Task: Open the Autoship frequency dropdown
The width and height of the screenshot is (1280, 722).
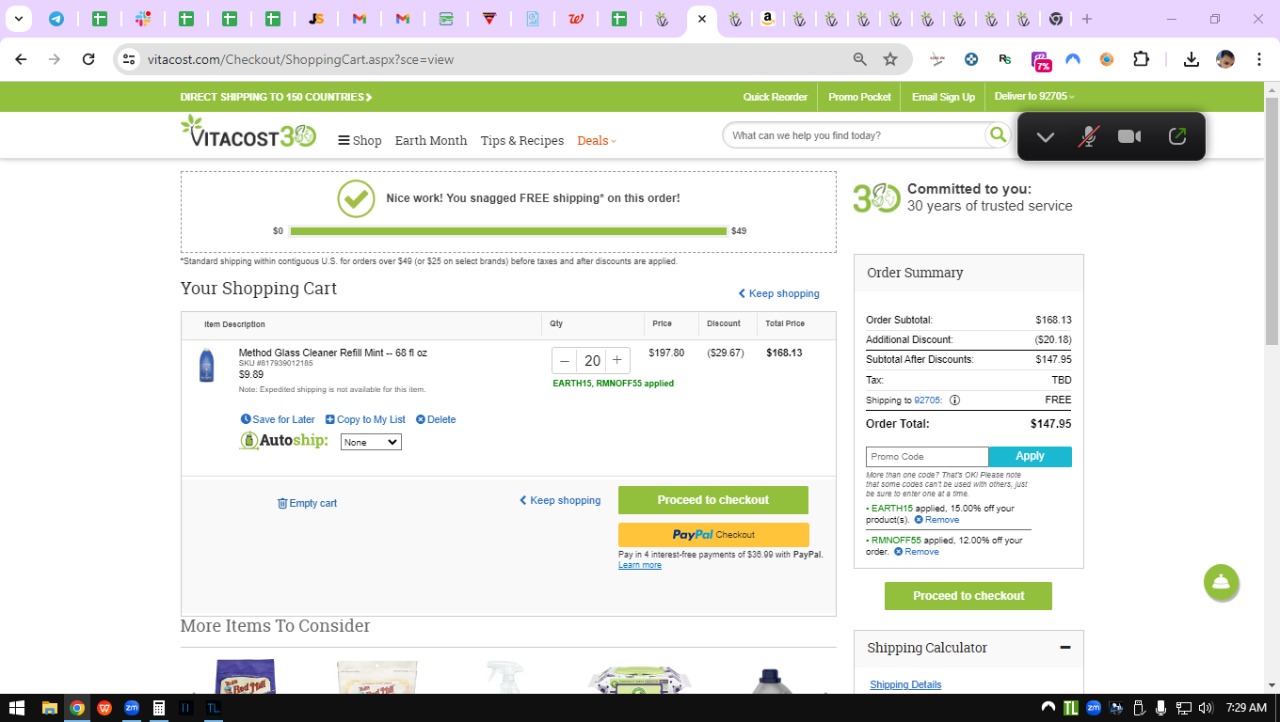Action: pos(371,442)
